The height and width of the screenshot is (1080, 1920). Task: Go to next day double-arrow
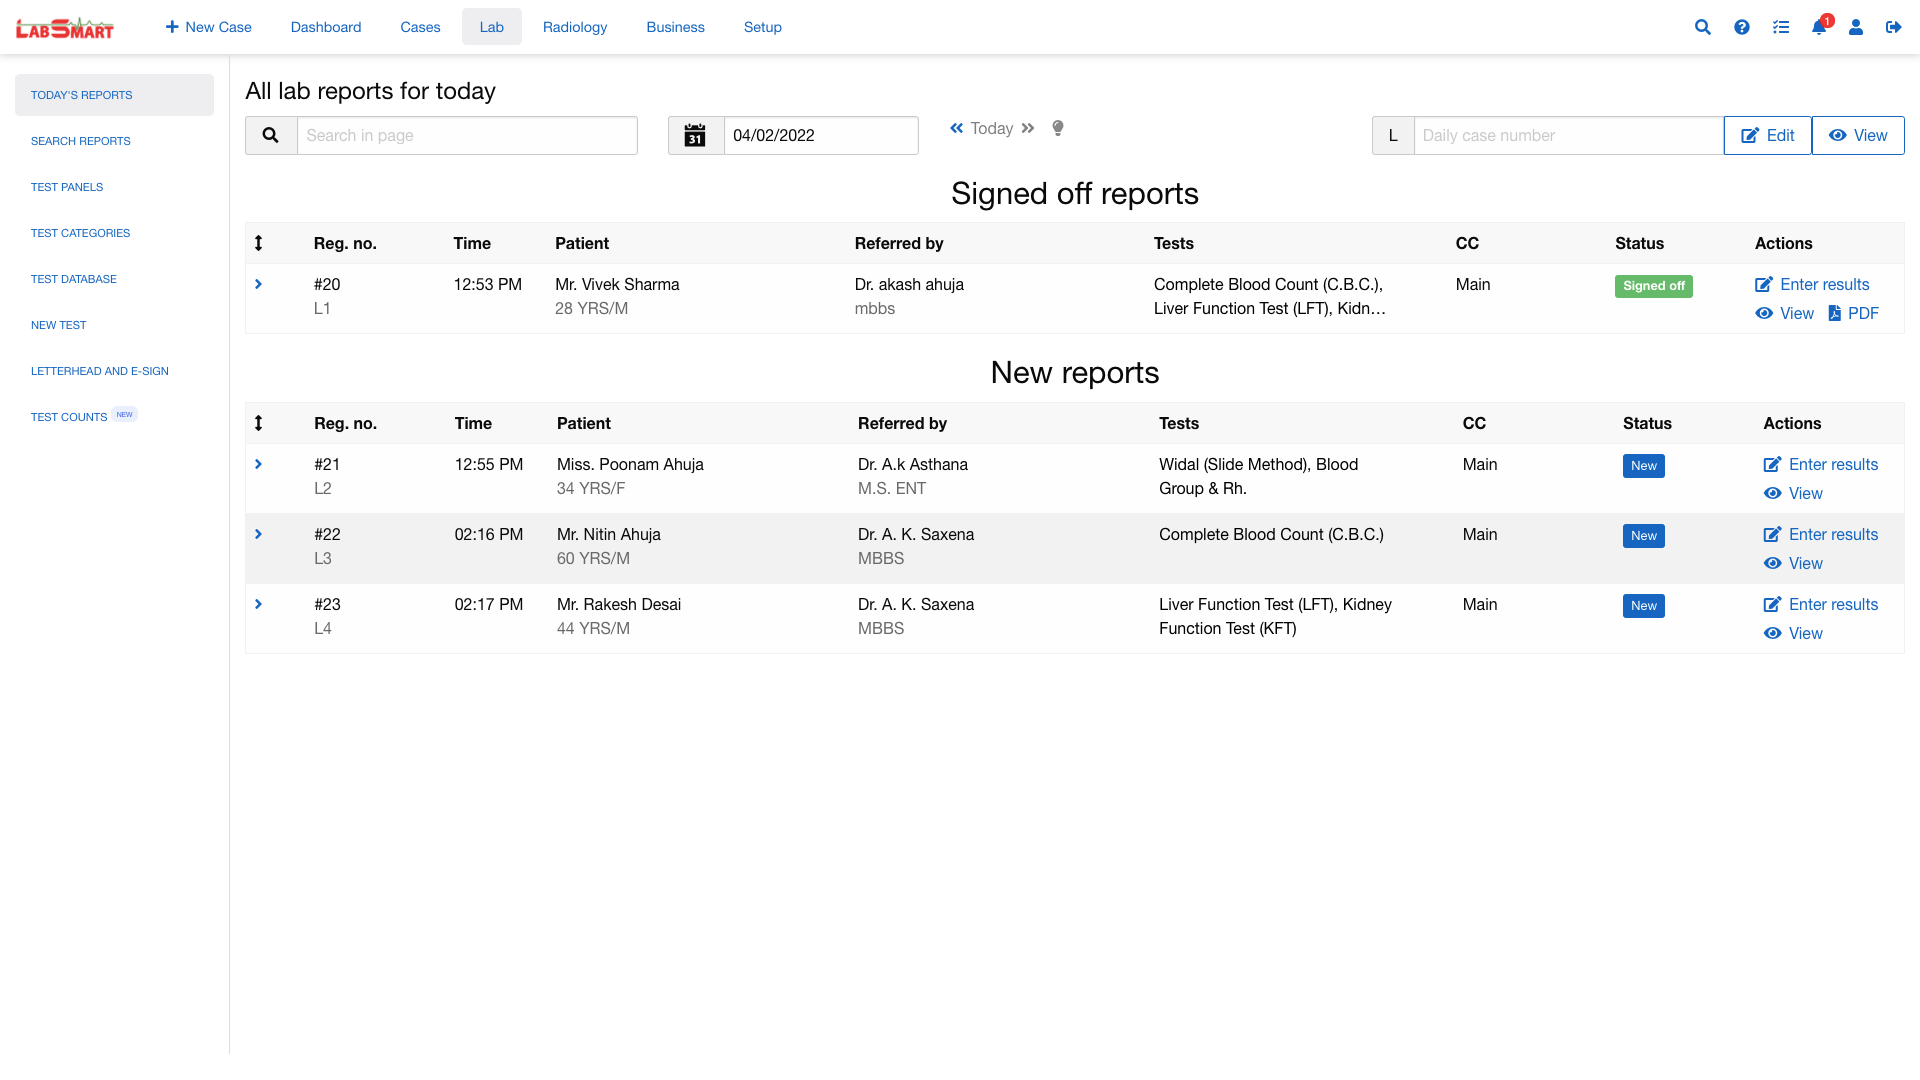(1028, 128)
